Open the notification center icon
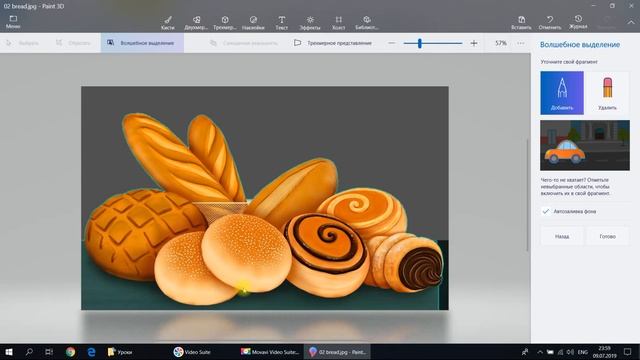 (627, 352)
